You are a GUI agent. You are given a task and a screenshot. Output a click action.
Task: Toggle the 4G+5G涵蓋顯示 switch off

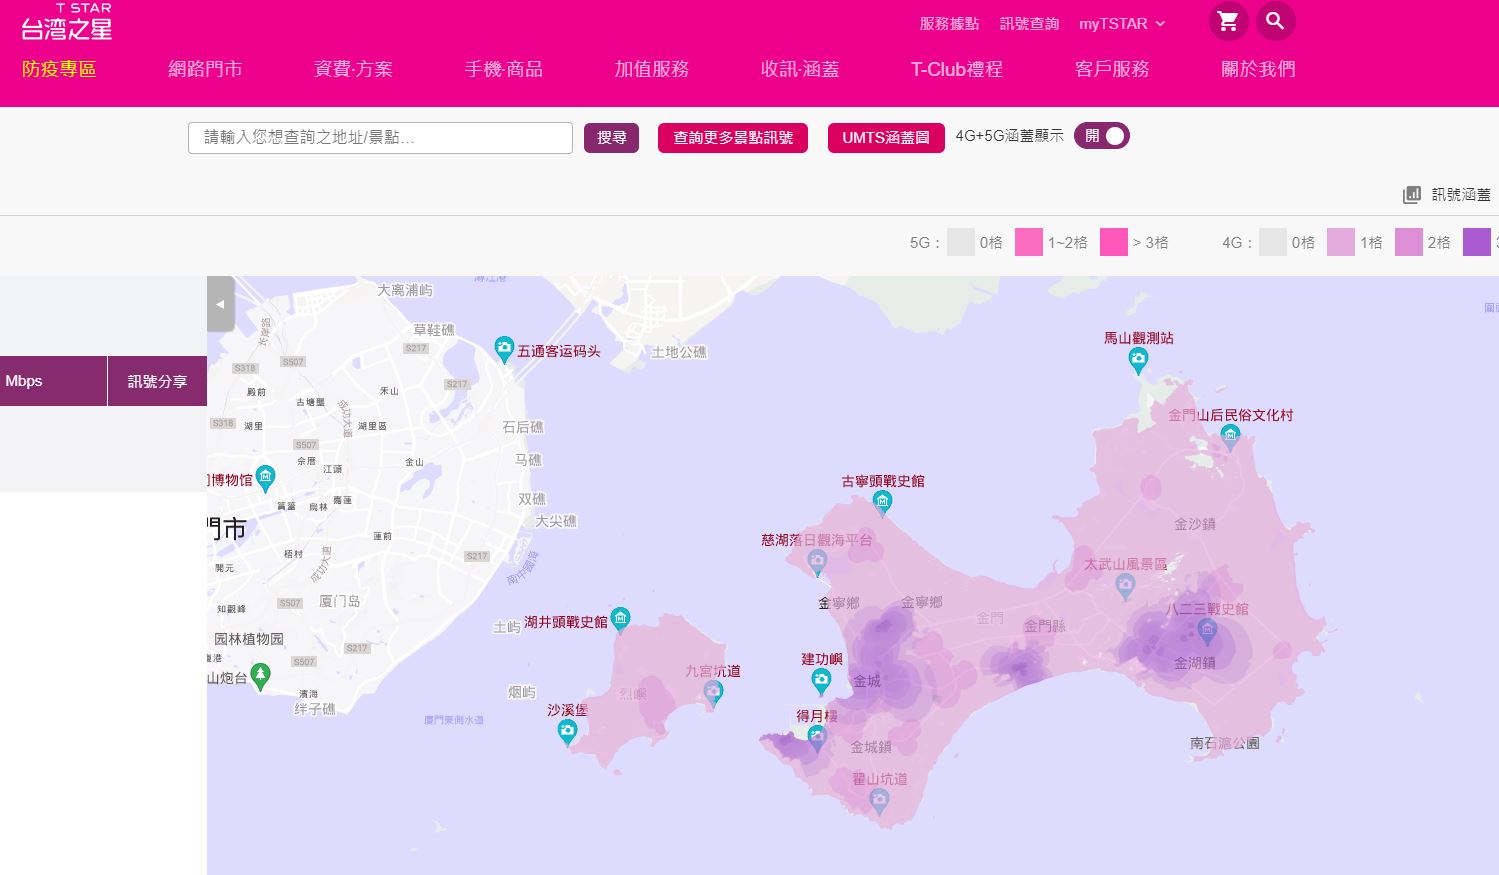click(1102, 136)
